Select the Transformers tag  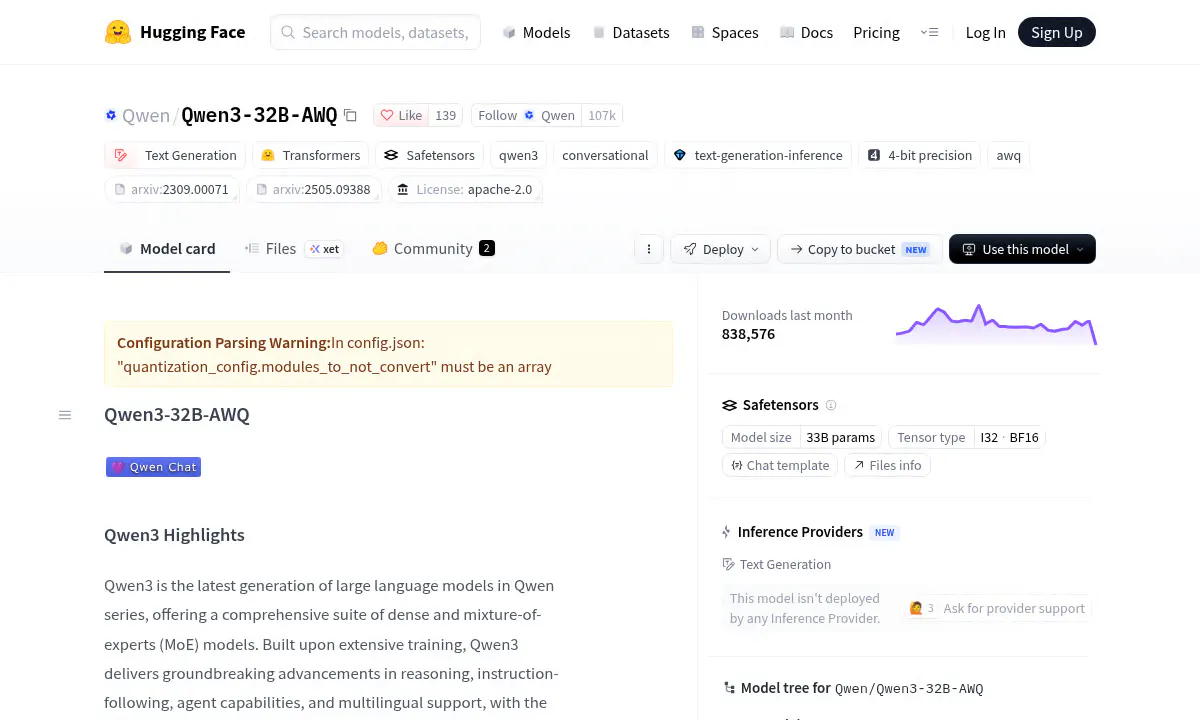coord(310,155)
